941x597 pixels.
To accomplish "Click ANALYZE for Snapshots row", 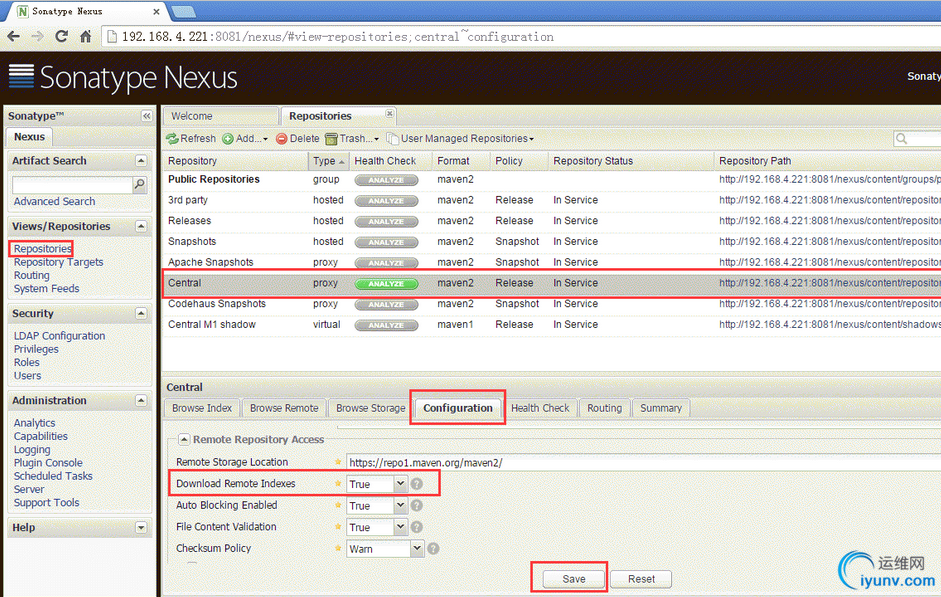I will click(x=386, y=242).
